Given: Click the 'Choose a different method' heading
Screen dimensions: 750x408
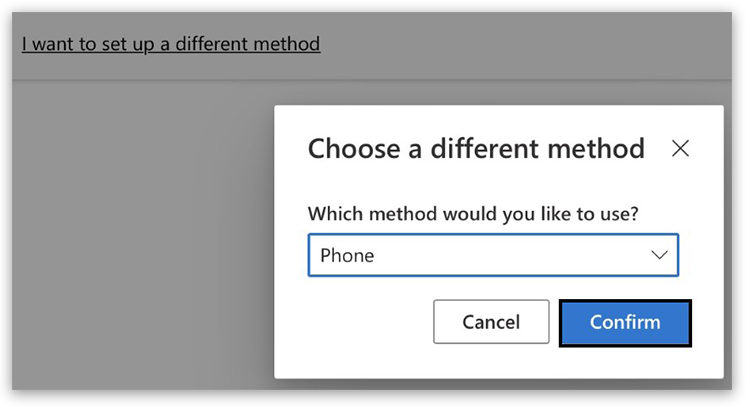Looking at the screenshot, I should click(x=476, y=149).
